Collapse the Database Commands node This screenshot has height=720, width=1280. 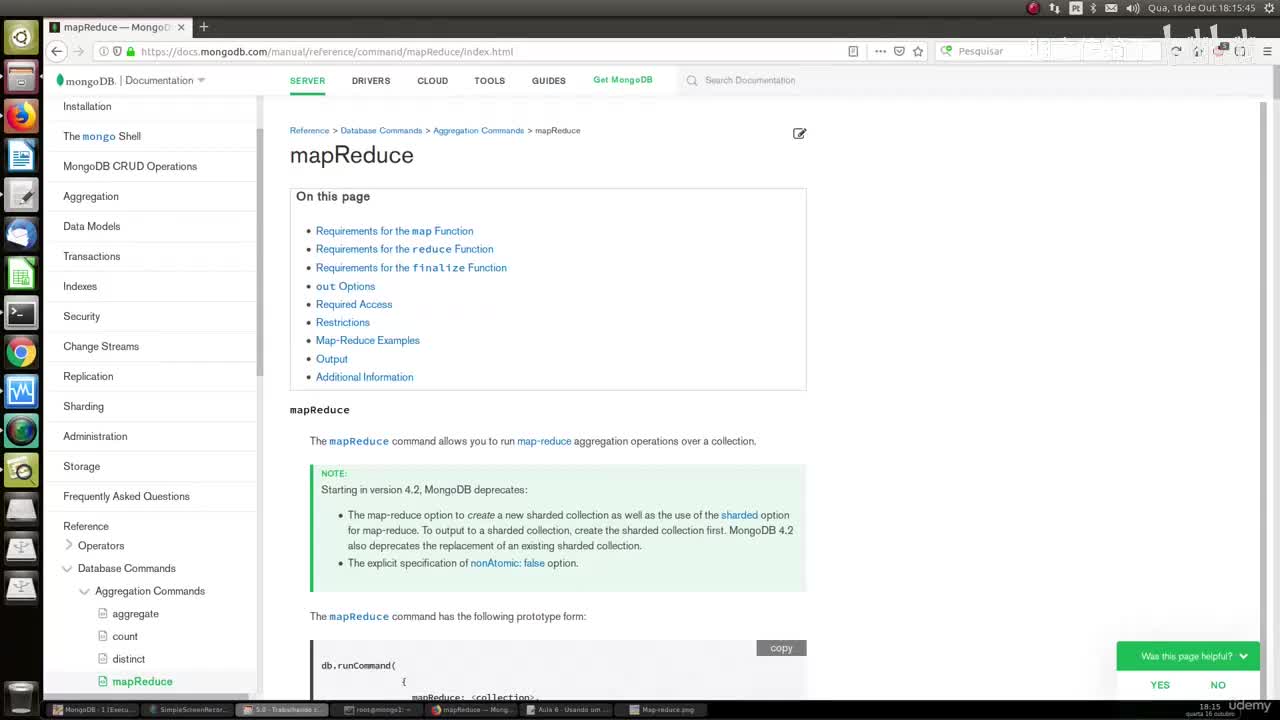tap(67, 568)
